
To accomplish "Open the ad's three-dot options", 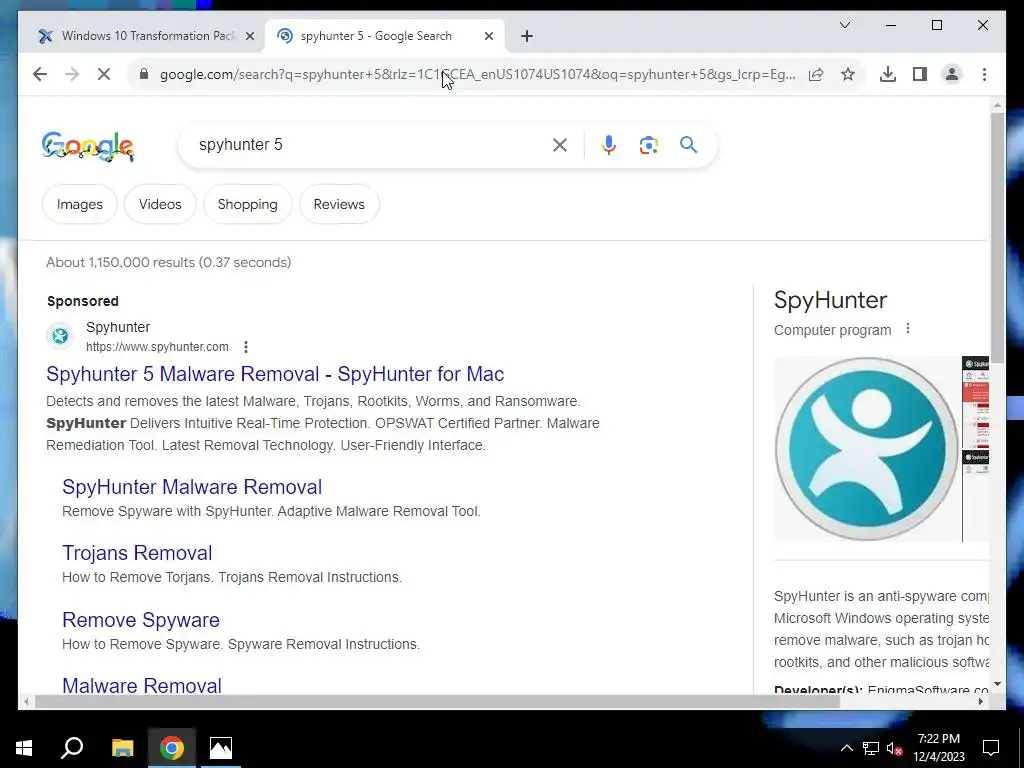I will point(246,347).
